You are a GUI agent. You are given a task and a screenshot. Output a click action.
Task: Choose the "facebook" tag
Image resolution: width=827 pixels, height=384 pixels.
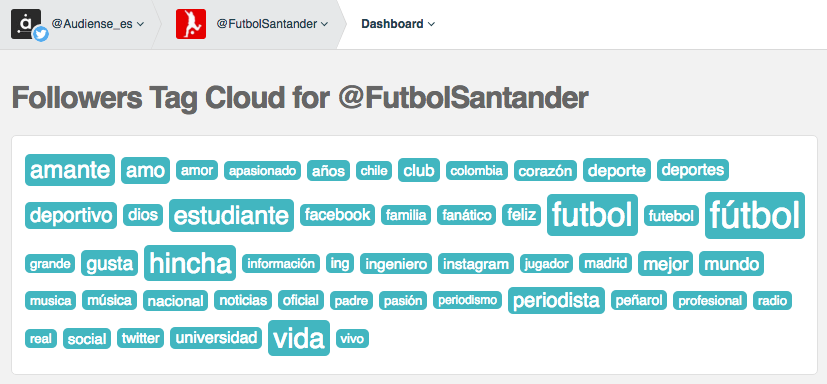tap(338, 215)
